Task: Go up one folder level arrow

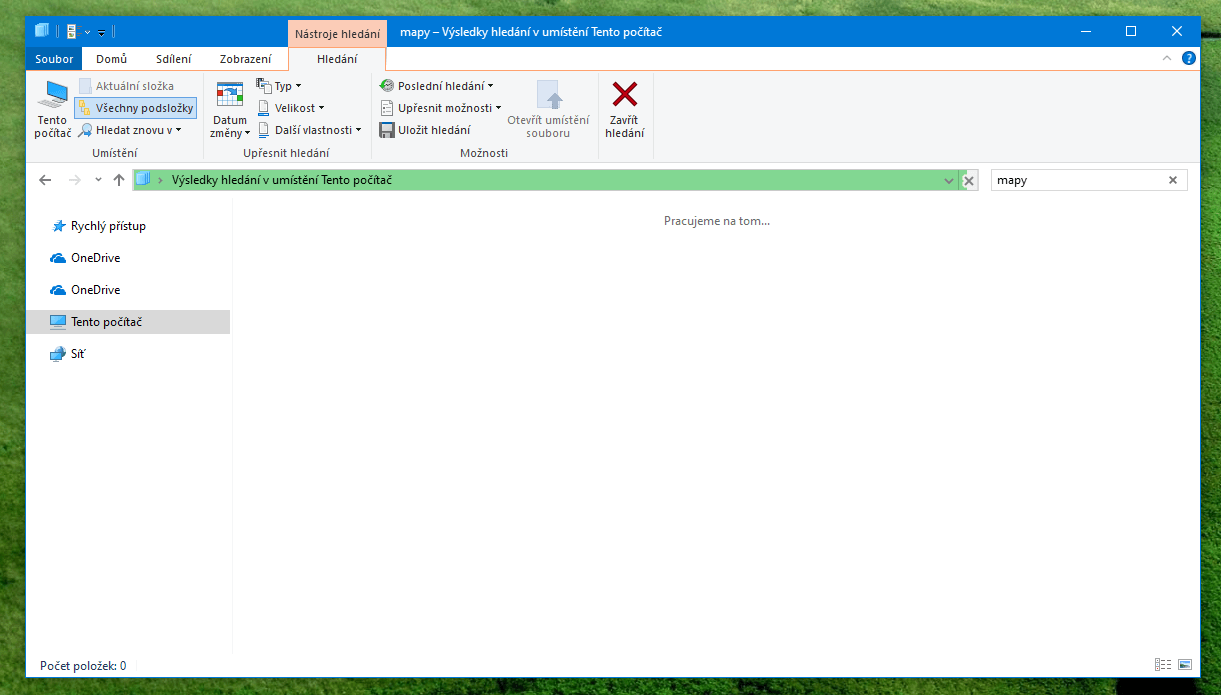Action: click(x=119, y=180)
